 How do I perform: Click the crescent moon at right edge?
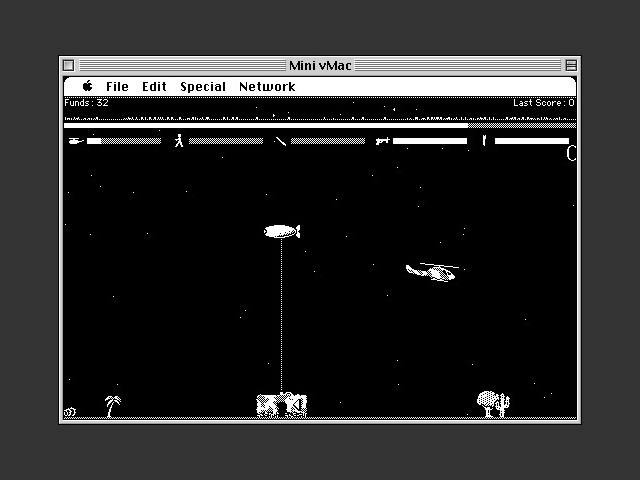(x=571, y=153)
